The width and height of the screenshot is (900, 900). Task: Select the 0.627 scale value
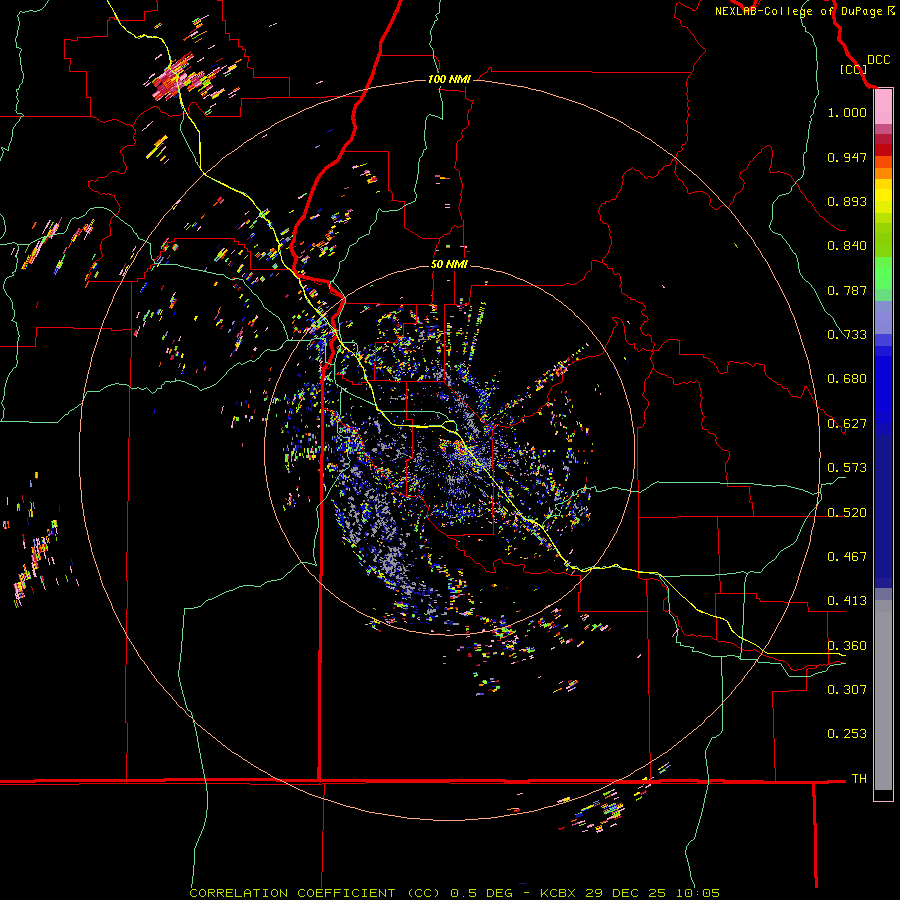coord(847,424)
